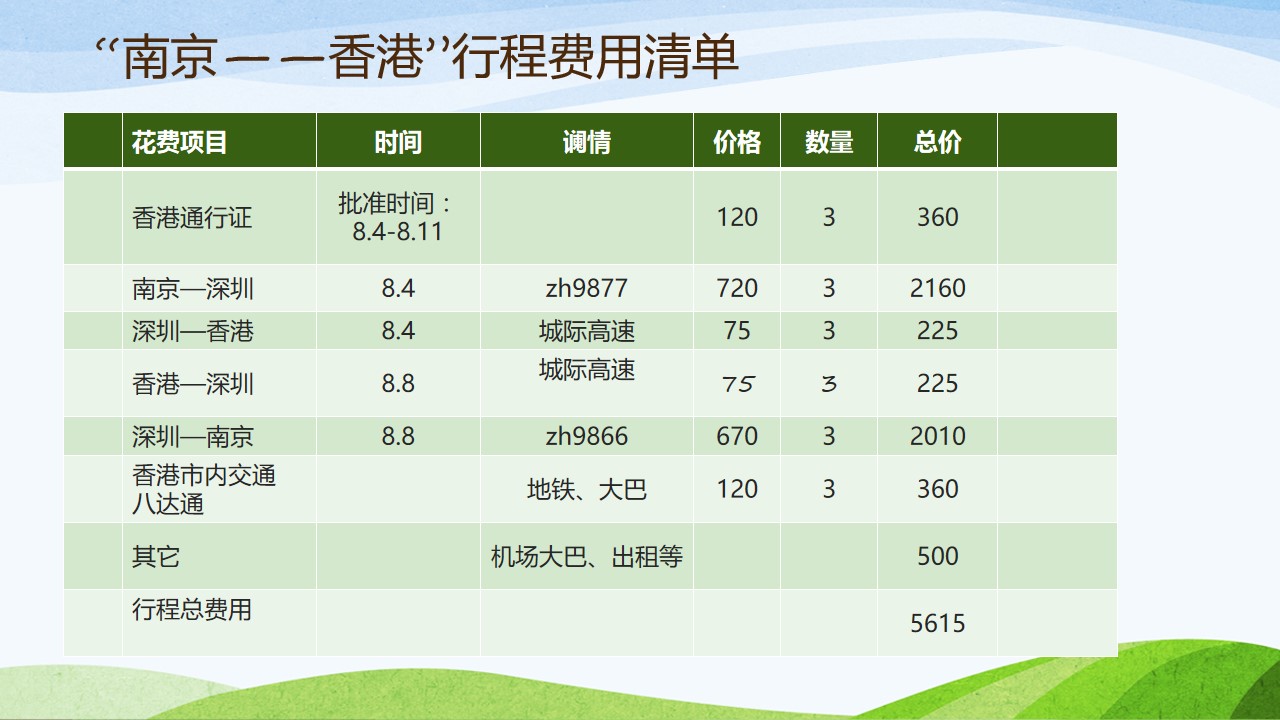Click the total cost value 5615

[x=937, y=623]
